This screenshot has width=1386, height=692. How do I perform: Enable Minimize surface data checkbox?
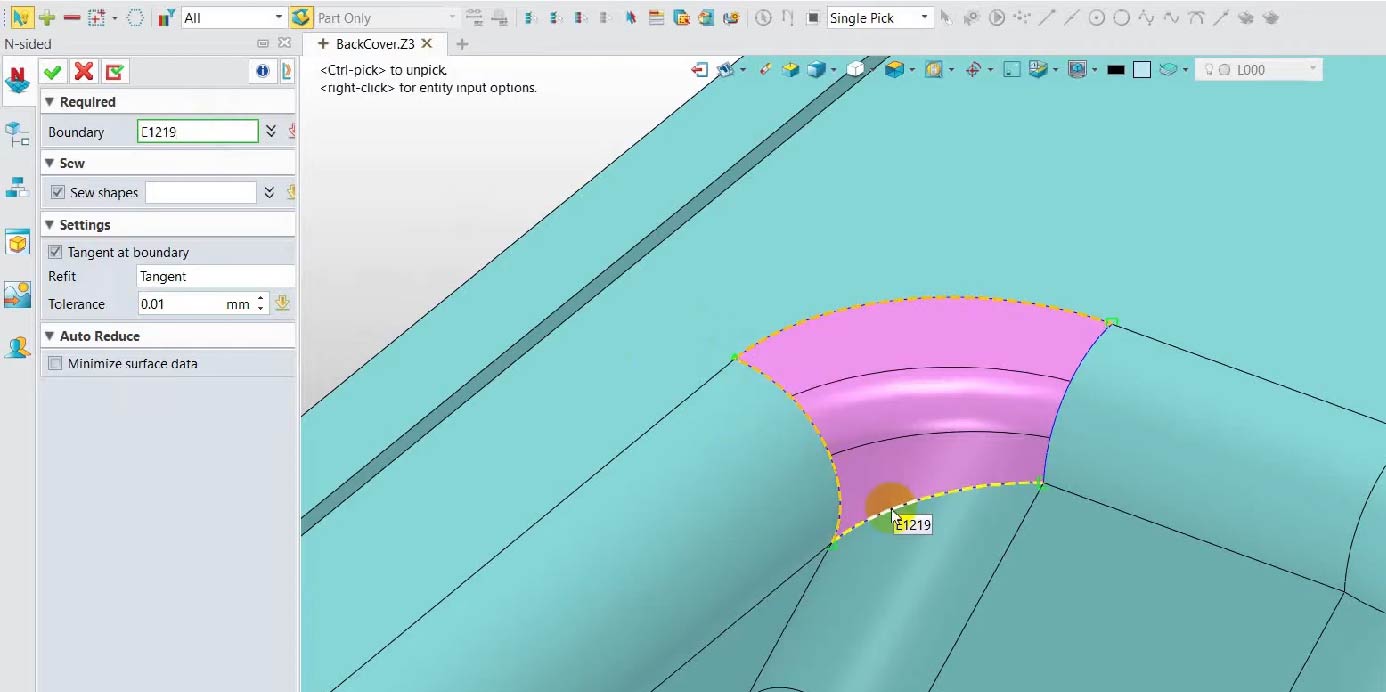coord(55,363)
